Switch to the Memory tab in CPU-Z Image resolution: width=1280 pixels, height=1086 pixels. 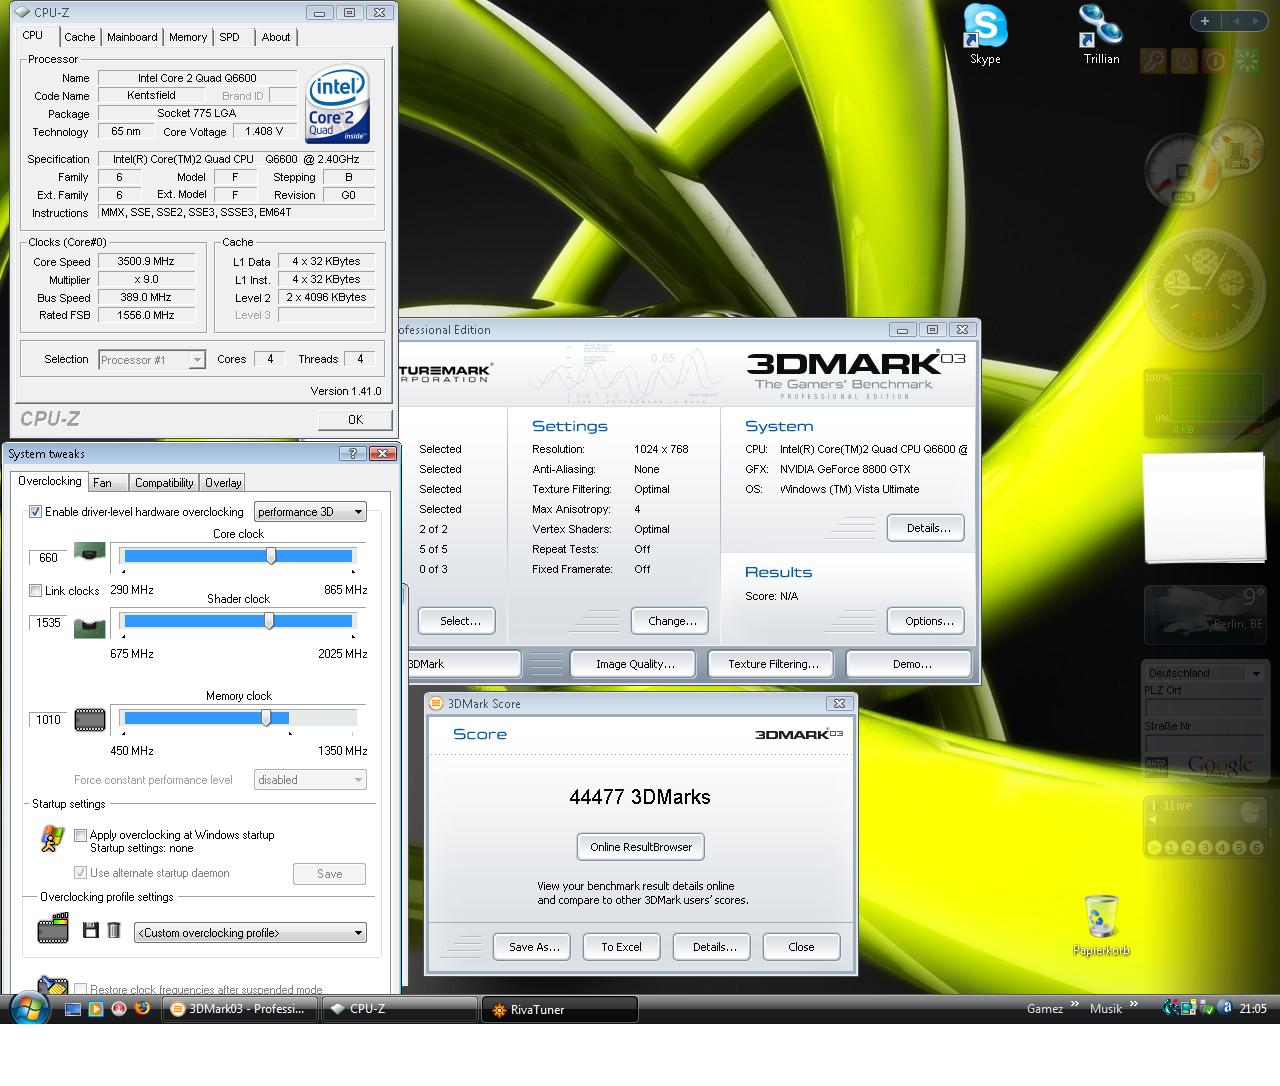[188, 37]
